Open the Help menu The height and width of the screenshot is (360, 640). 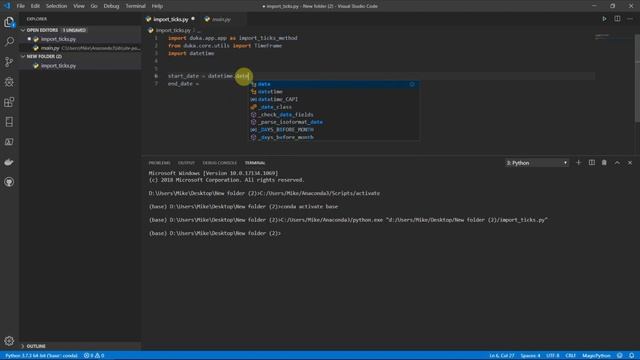coord(157,6)
